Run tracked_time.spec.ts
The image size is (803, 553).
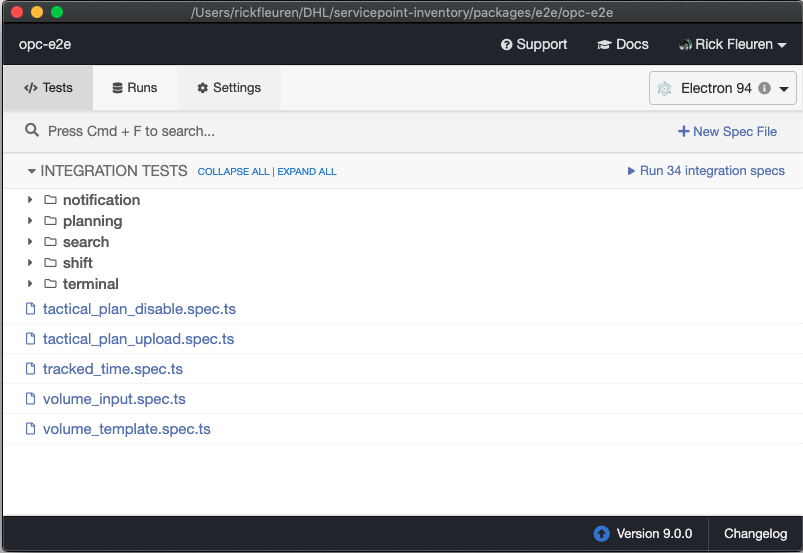tap(113, 369)
